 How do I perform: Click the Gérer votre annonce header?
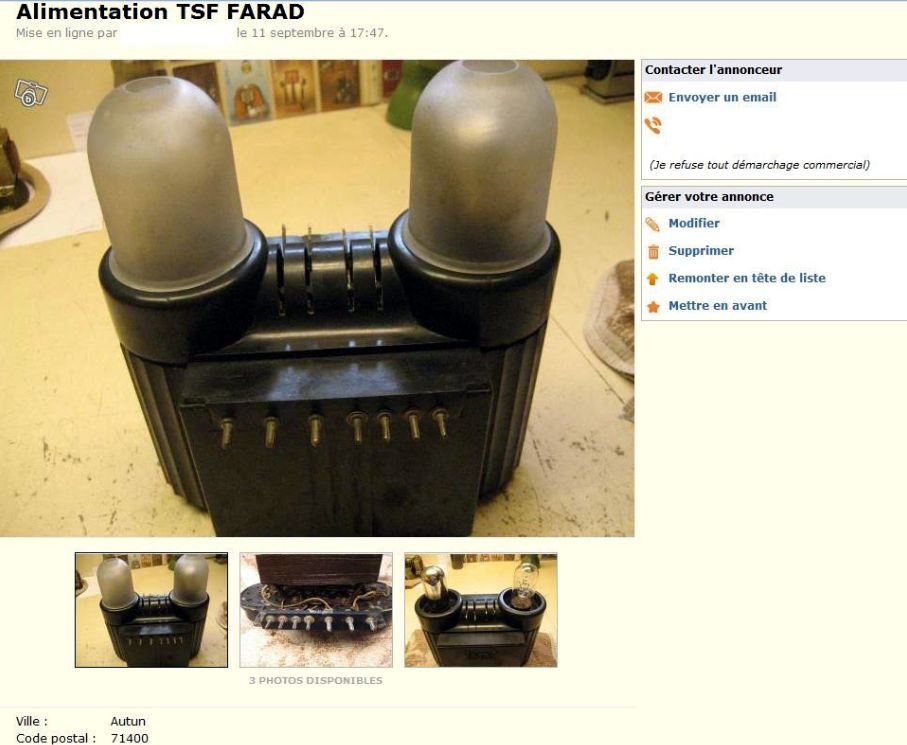(x=709, y=197)
